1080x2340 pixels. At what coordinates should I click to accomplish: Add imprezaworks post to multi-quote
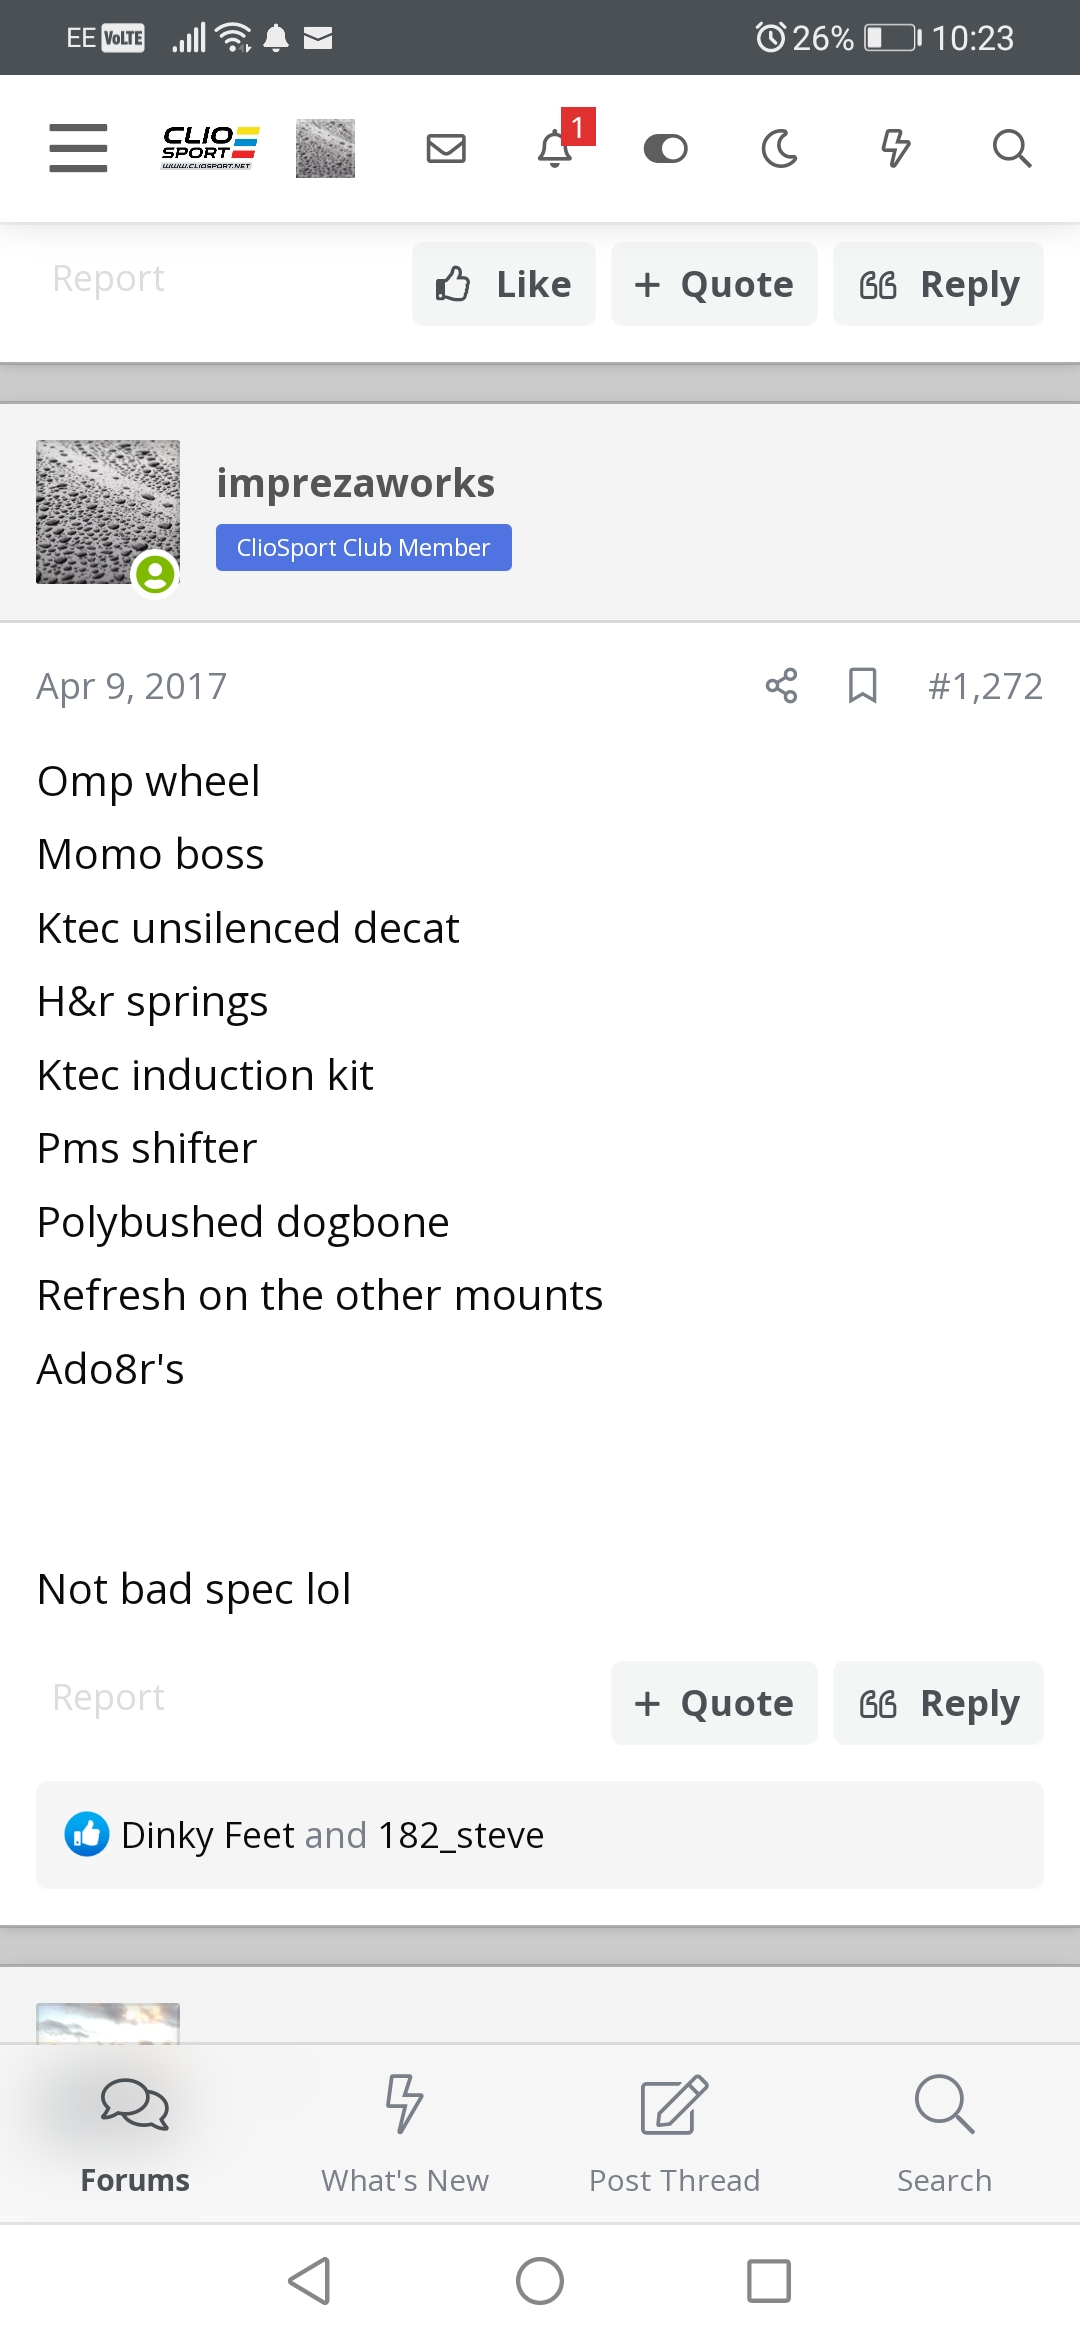pos(714,1703)
